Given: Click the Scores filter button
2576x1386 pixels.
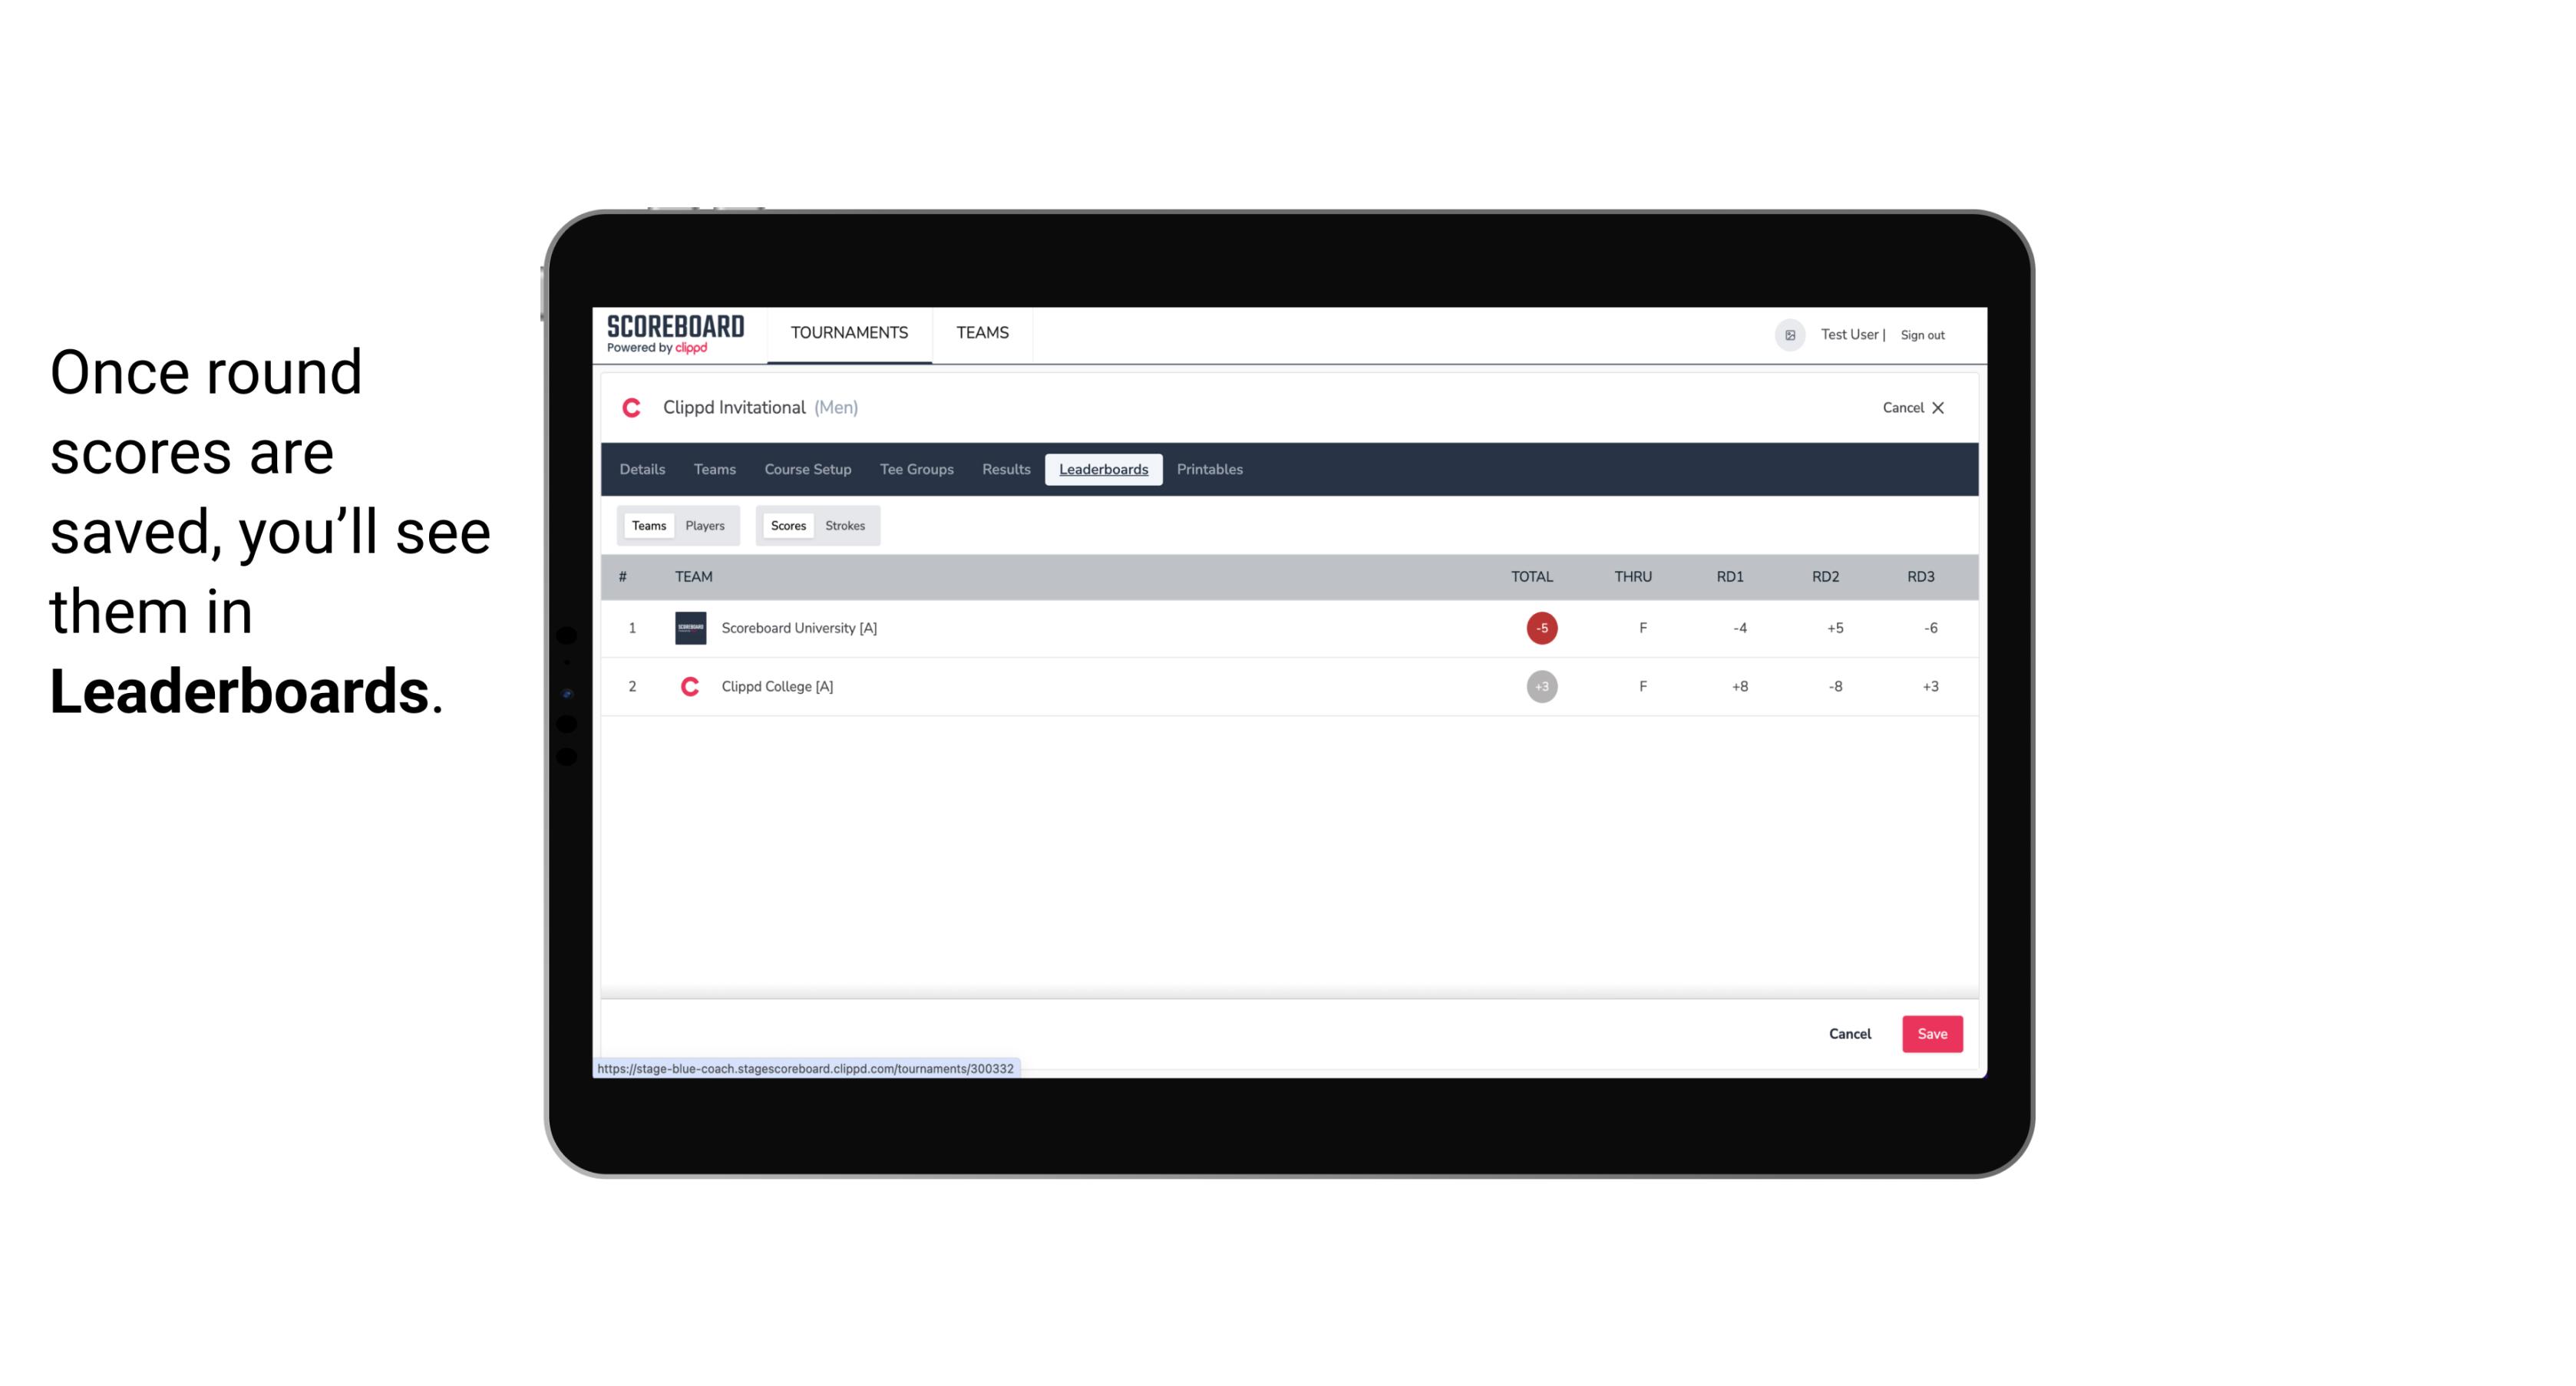Looking at the screenshot, I should click(787, 526).
